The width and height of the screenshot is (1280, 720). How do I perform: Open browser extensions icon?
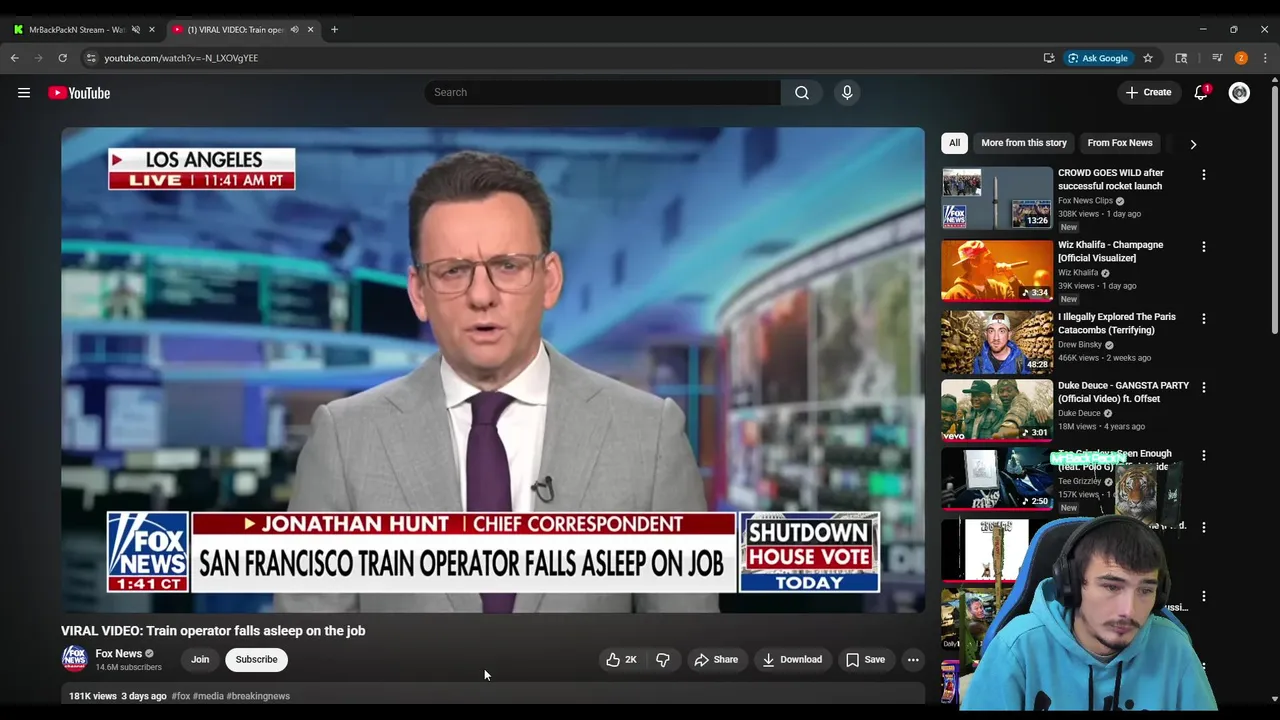(x=1181, y=58)
